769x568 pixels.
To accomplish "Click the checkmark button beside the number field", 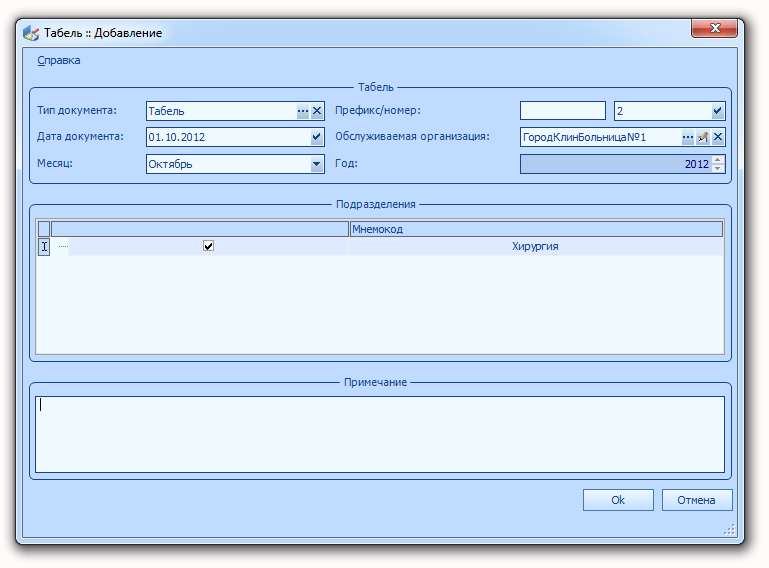I will click(x=718, y=111).
